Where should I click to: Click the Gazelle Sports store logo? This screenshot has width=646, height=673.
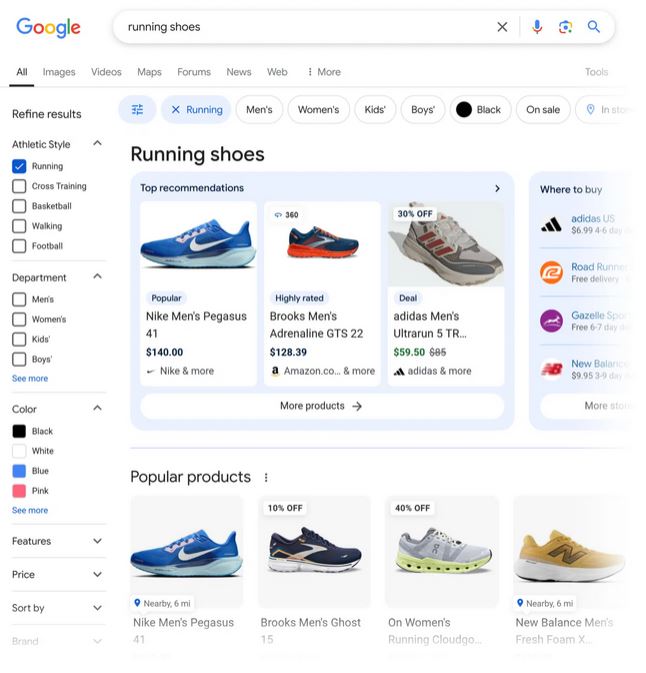click(x=551, y=321)
